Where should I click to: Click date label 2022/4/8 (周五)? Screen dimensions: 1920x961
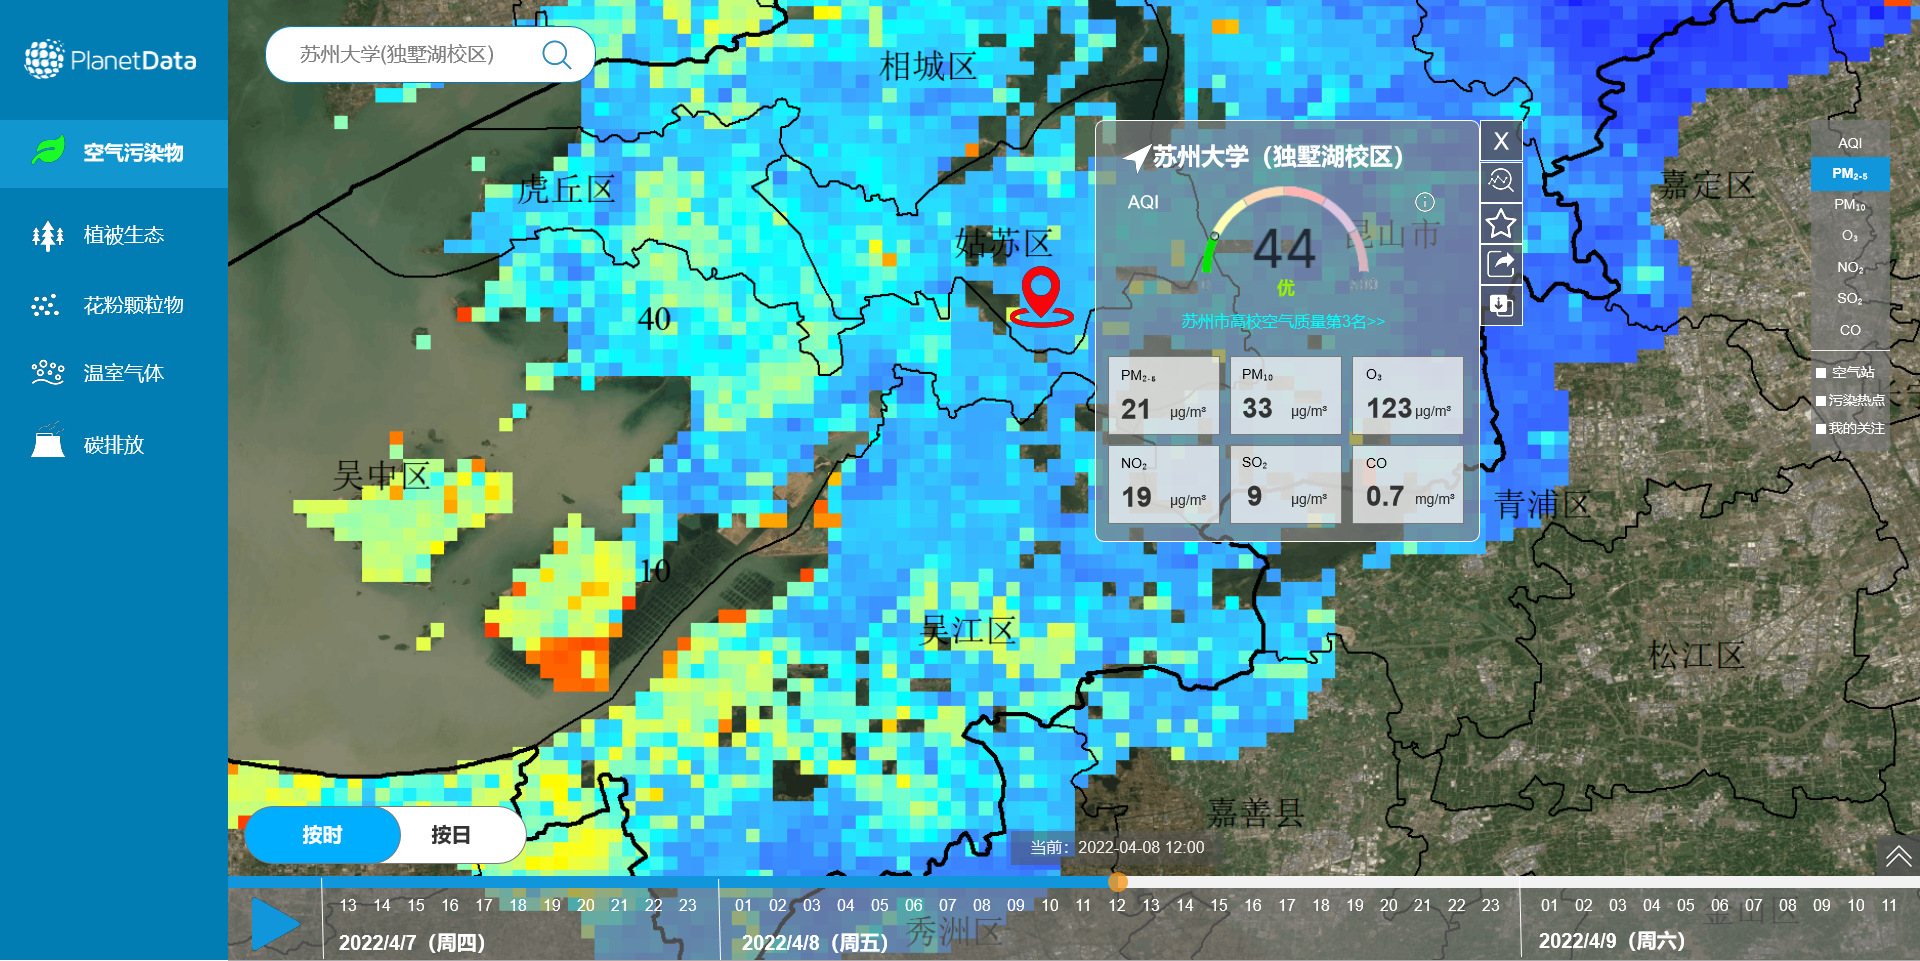[815, 942]
